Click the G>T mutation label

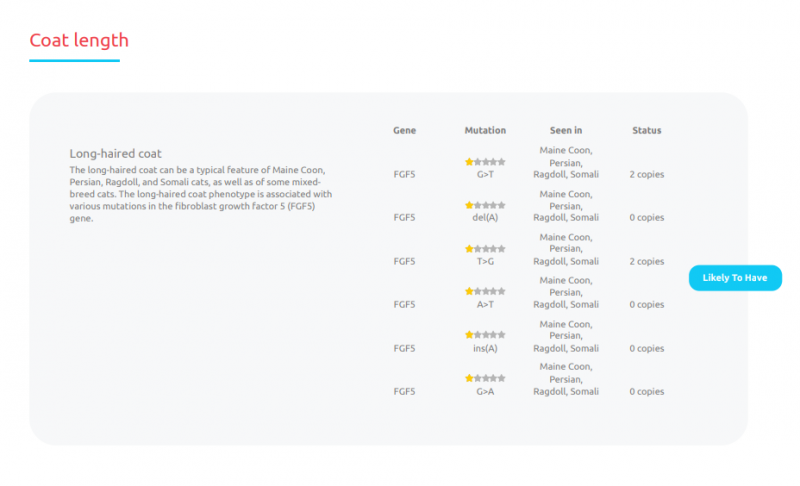pos(485,174)
